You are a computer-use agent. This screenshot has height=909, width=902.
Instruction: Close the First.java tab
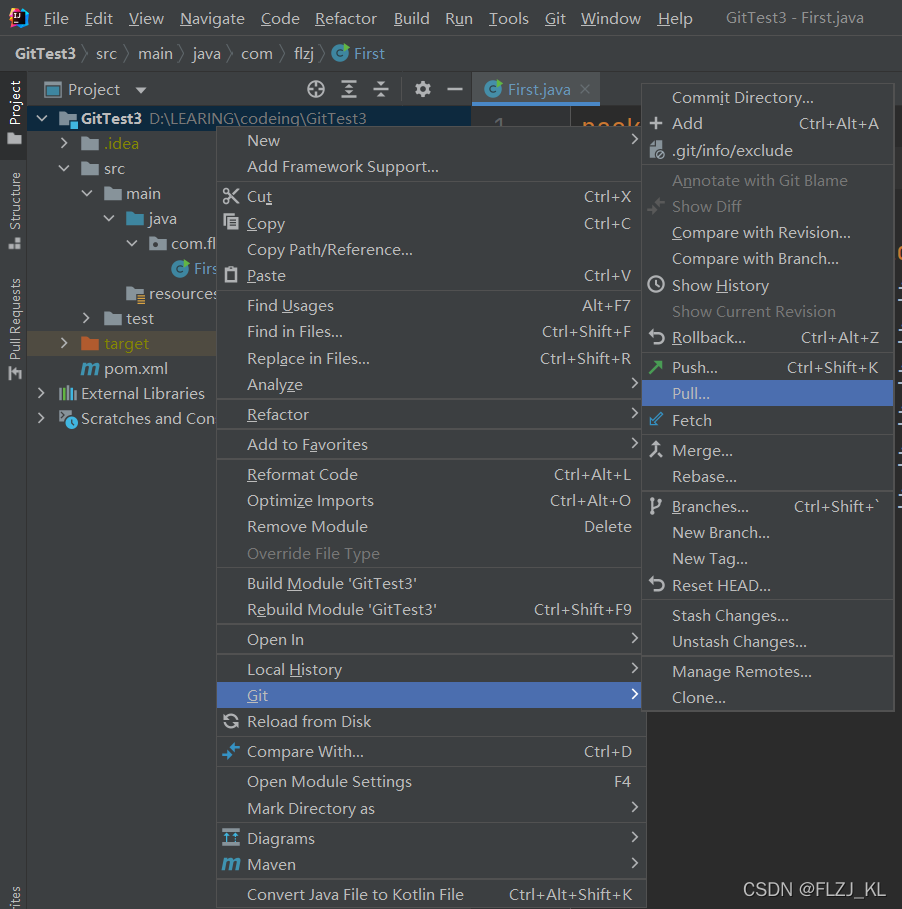click(585, 89)
